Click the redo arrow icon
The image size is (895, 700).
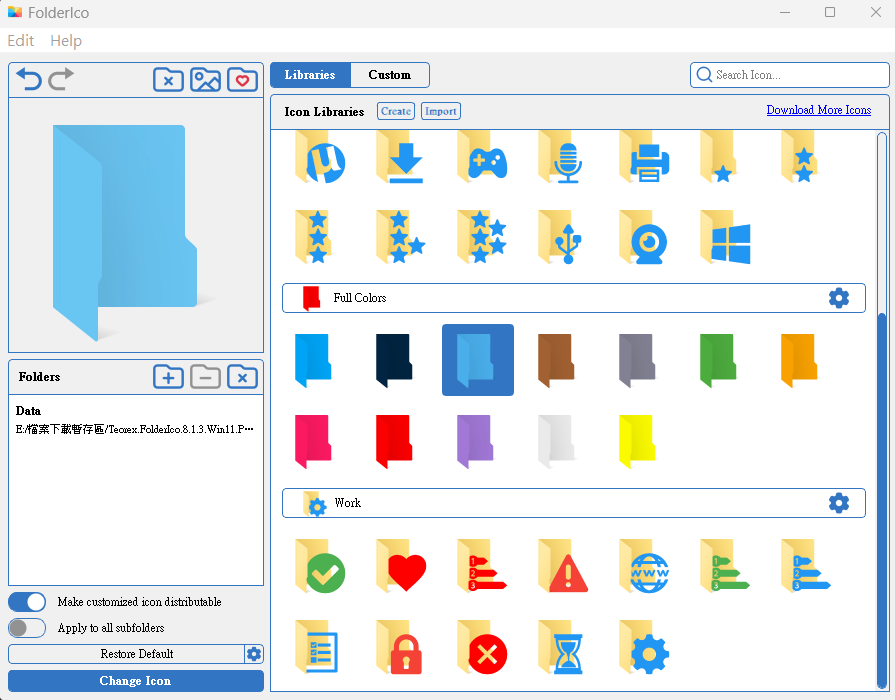coord(61,80)
